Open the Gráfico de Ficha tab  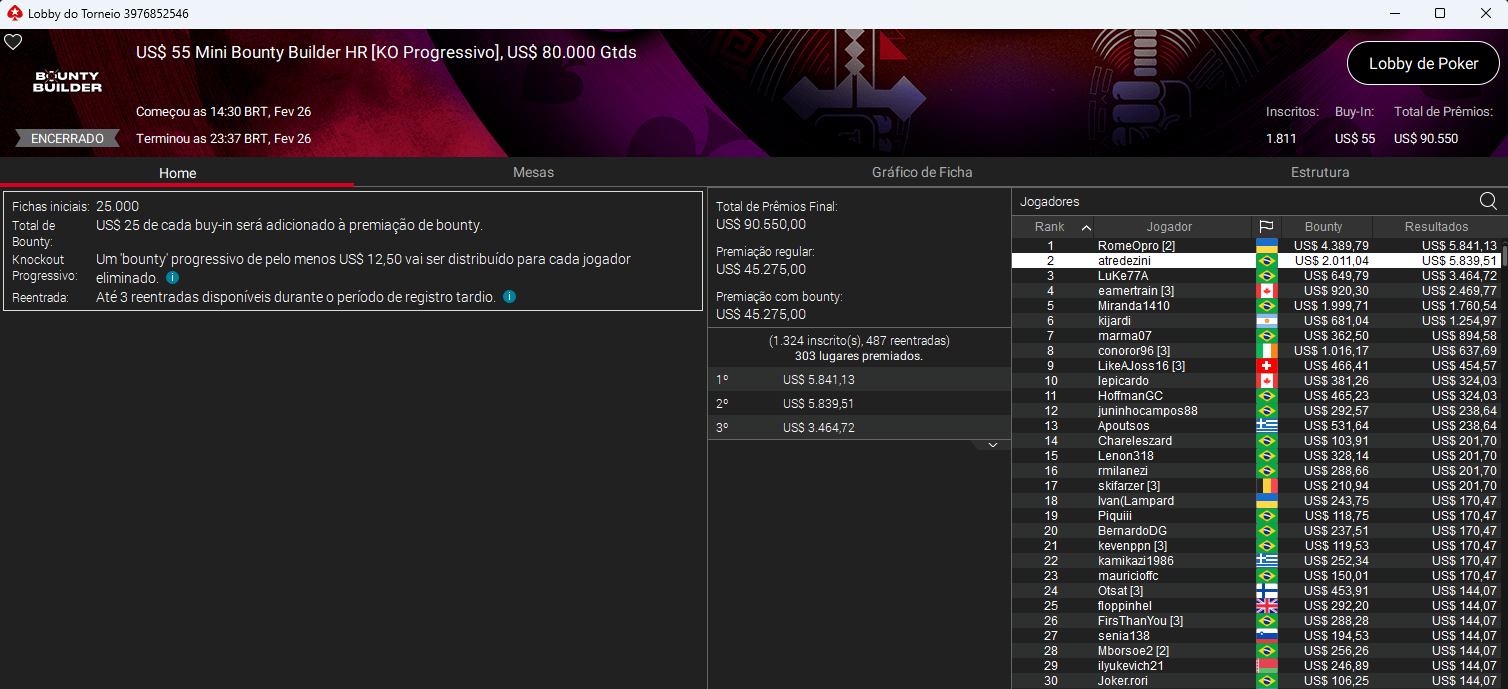[920, 172]
